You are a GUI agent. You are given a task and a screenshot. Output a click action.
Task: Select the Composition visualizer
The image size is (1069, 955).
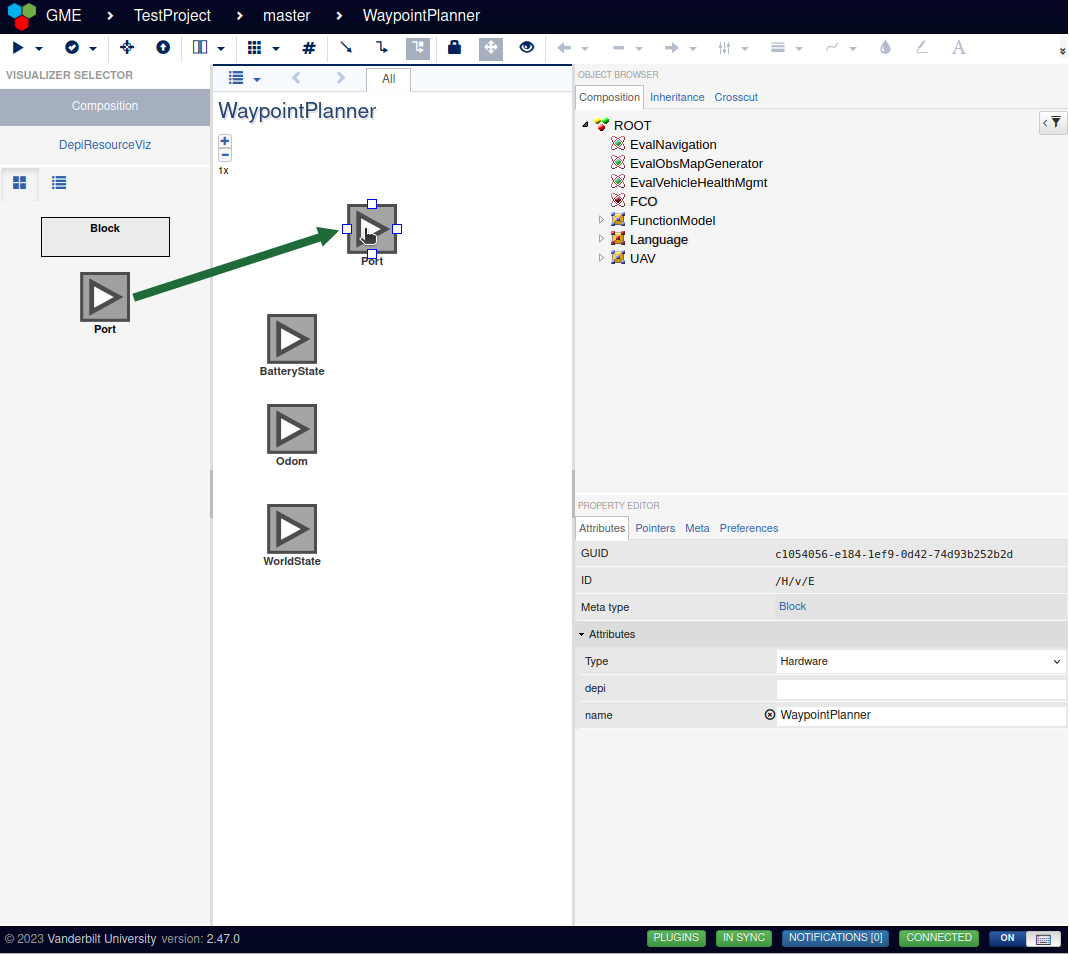105,106
